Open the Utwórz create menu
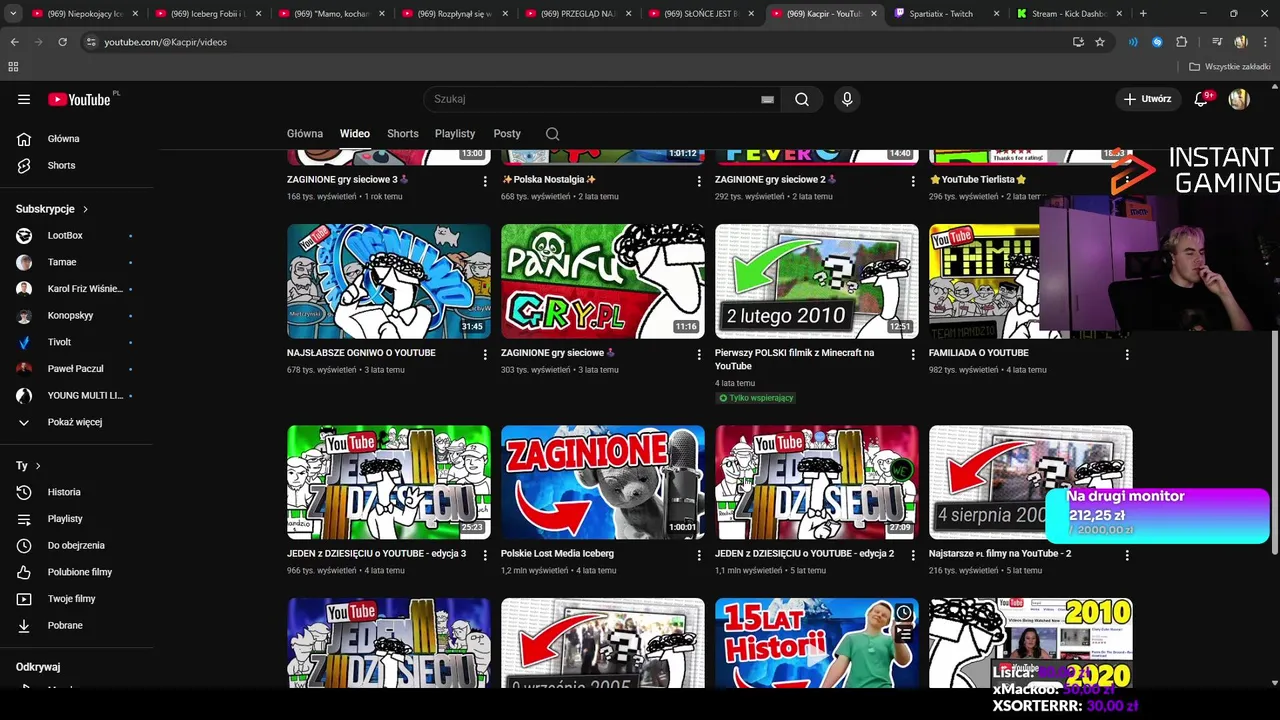The width and height of the screenshot is (1280, 720). [x=1147, y=99]
